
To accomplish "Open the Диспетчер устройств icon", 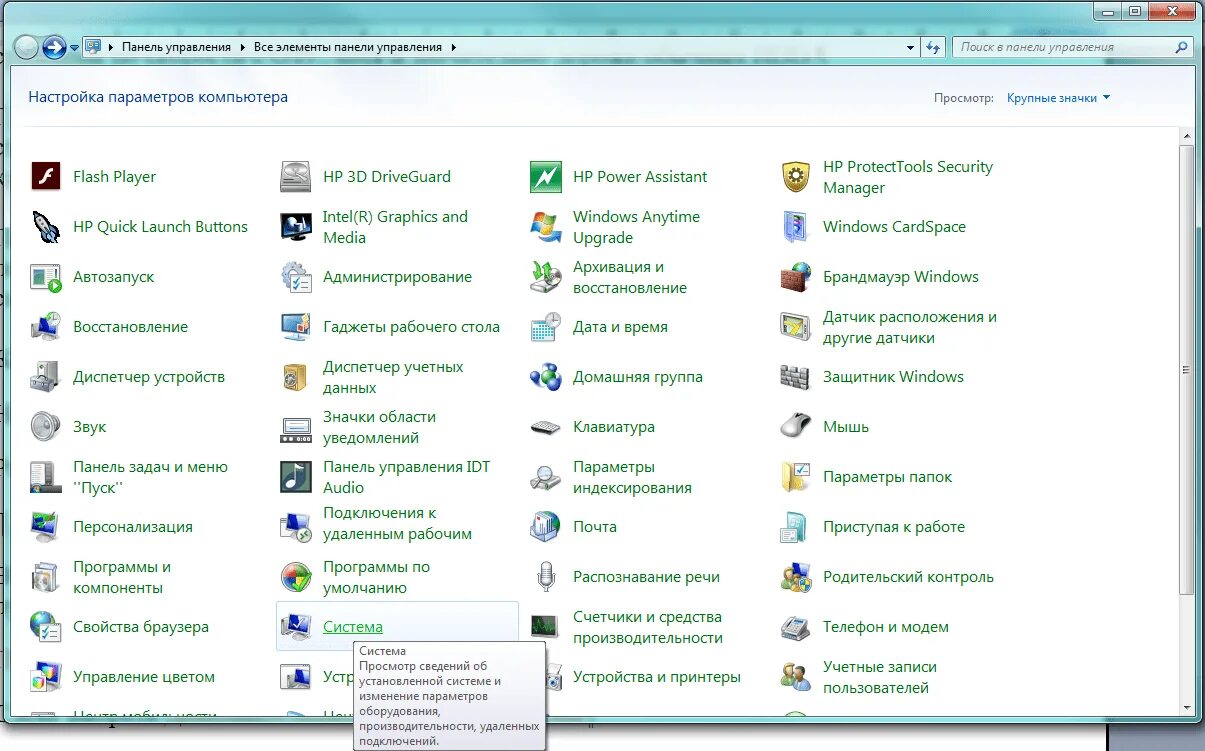I will (46, 377).
